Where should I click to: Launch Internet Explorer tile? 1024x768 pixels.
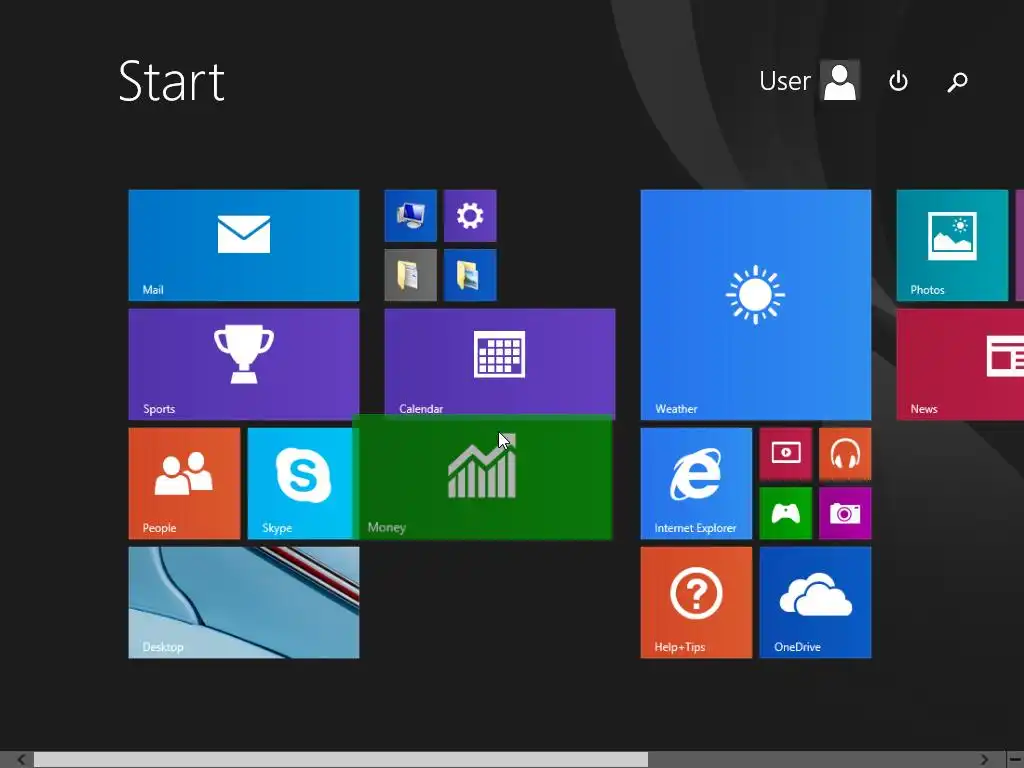[696, 483]
